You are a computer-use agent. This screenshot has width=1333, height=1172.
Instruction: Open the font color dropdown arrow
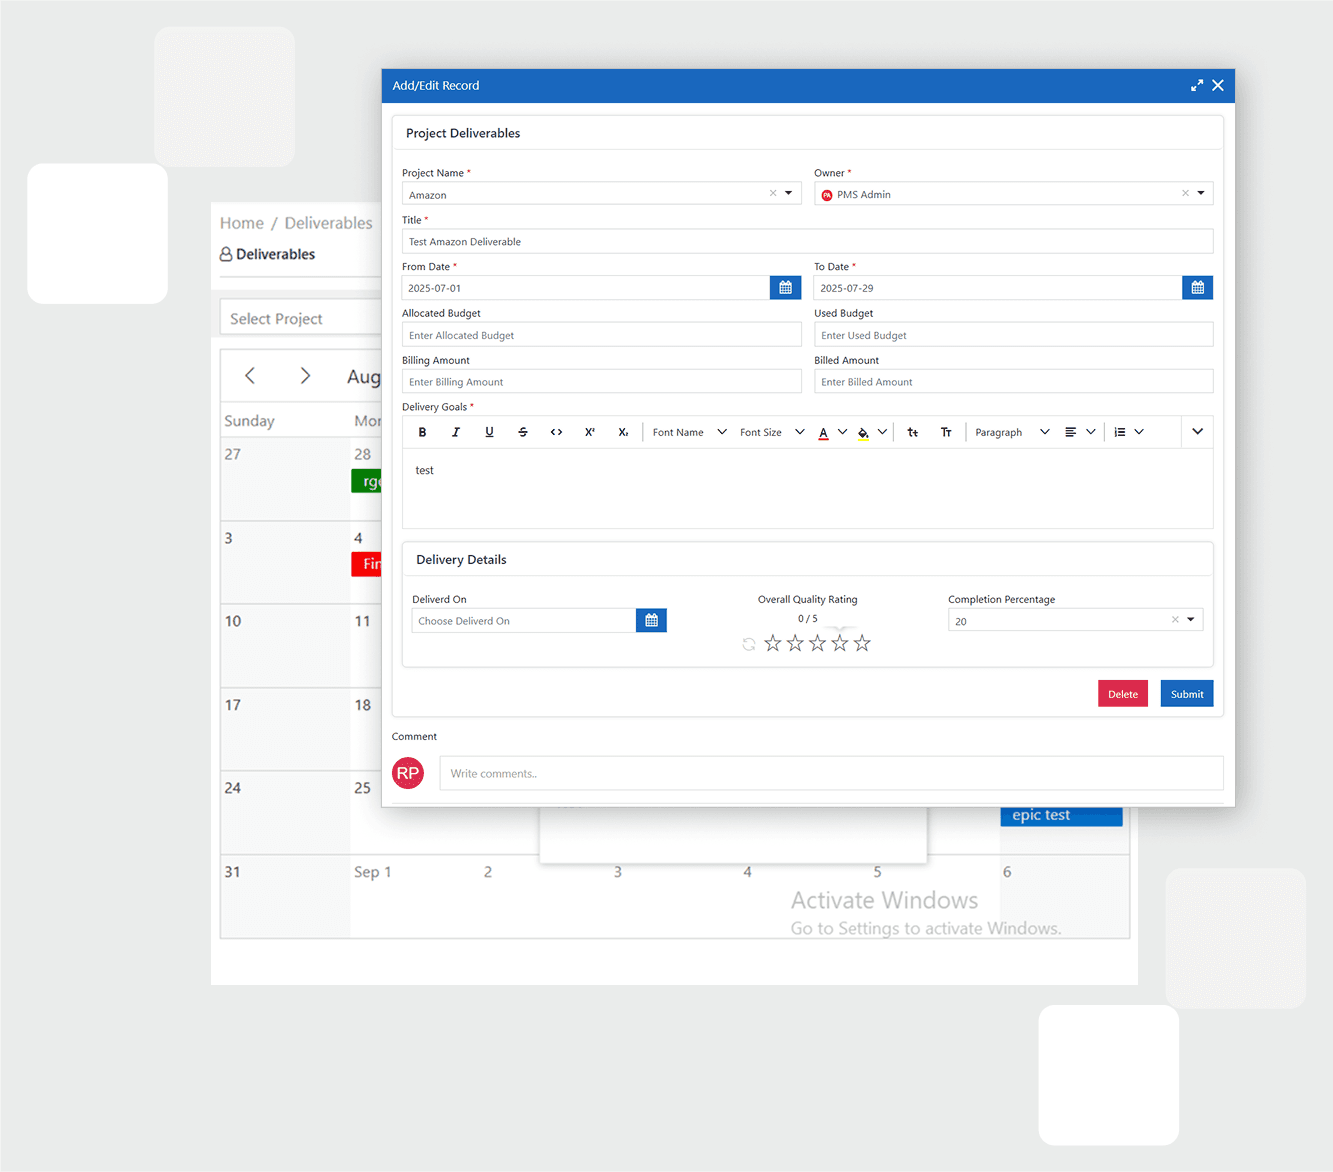point(842,432)
